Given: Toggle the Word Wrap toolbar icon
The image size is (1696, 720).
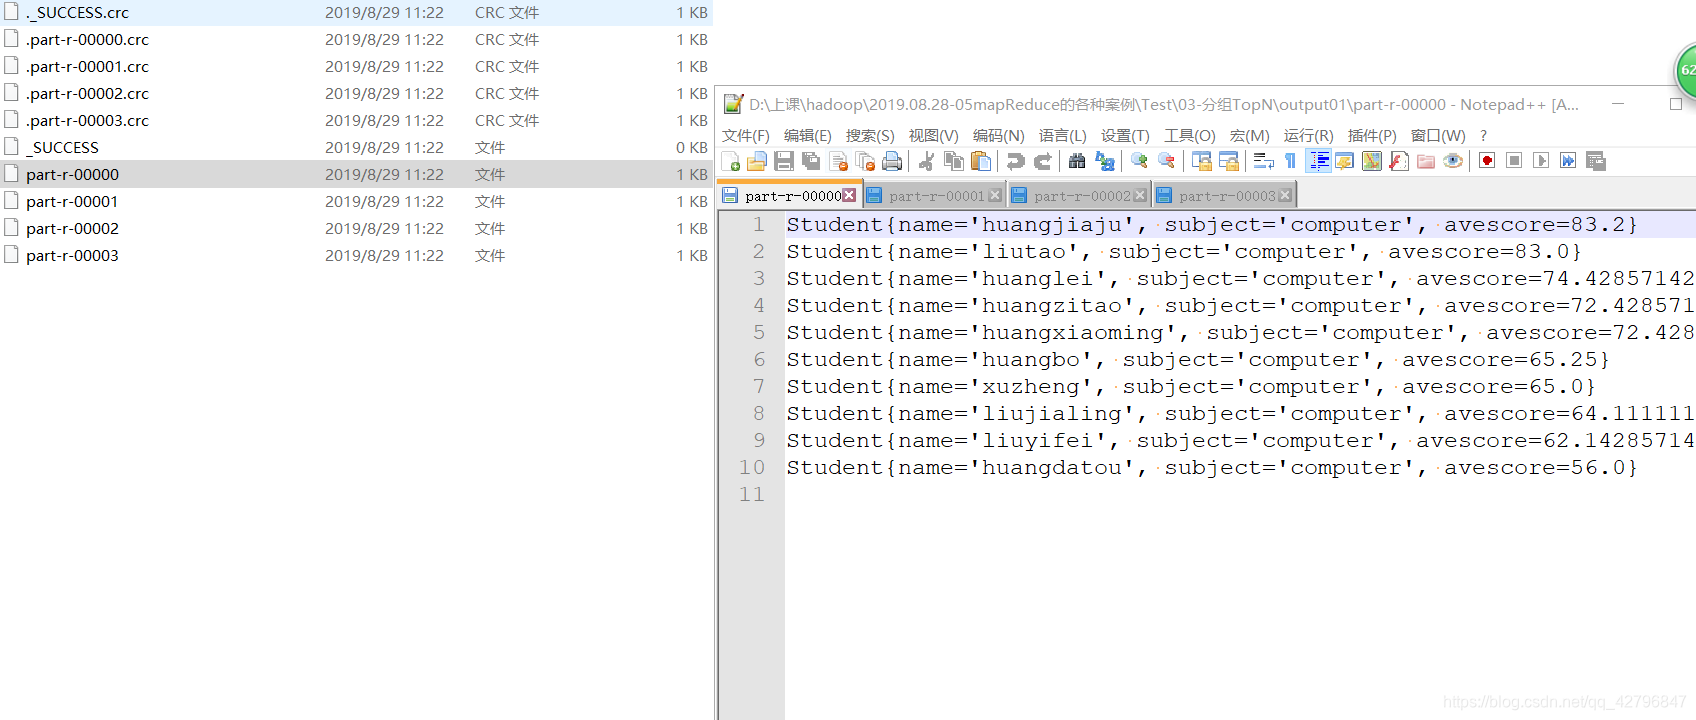Looking at the screenshot, I should 1264,161.
